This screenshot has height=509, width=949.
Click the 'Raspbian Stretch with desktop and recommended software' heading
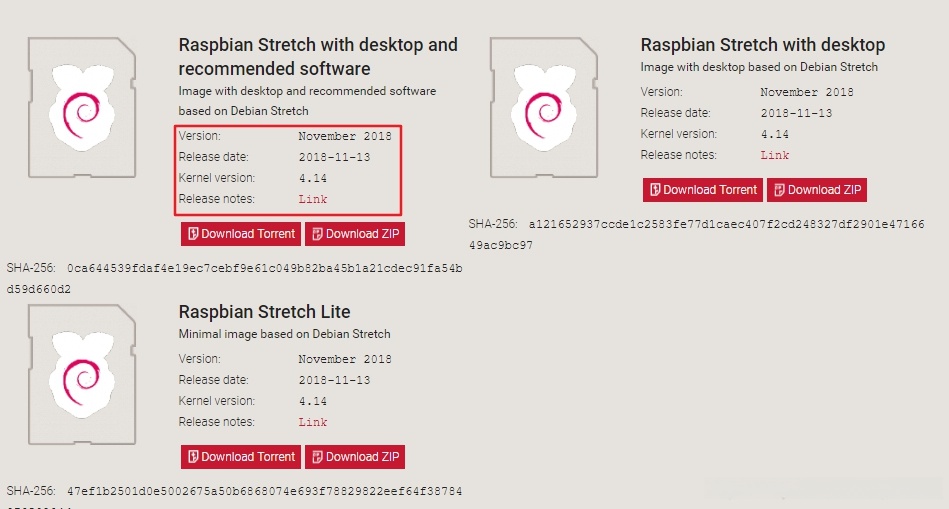(318, 57)
